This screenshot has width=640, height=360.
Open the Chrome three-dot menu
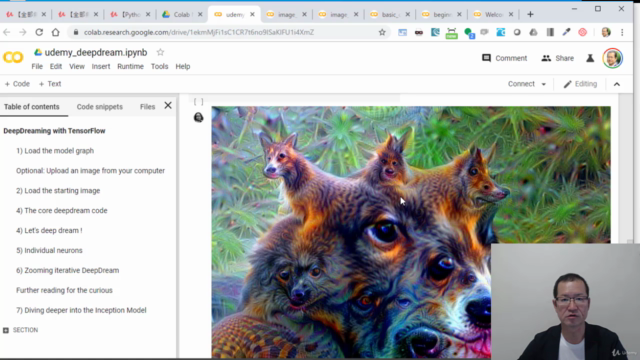tap(622, 32)
